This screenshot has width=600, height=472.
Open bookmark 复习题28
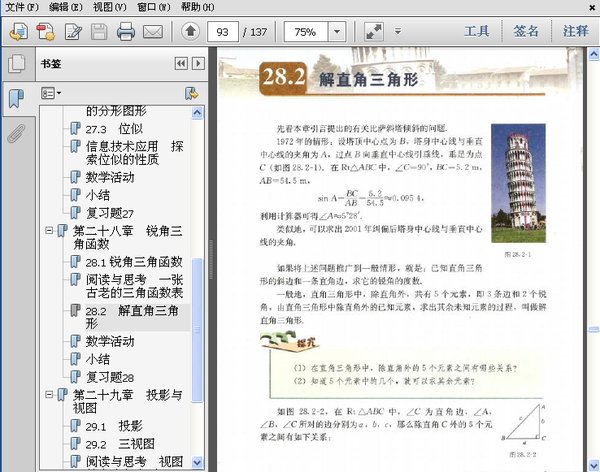pyautogui.click(x=109, y=377)
